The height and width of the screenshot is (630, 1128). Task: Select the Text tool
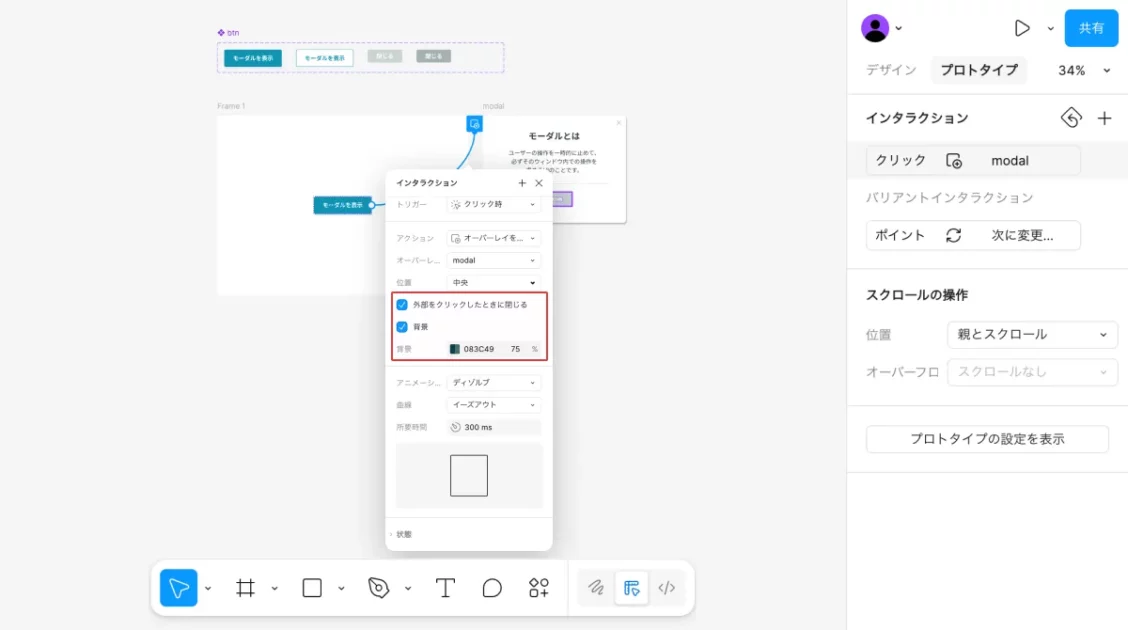pos(445,588)
